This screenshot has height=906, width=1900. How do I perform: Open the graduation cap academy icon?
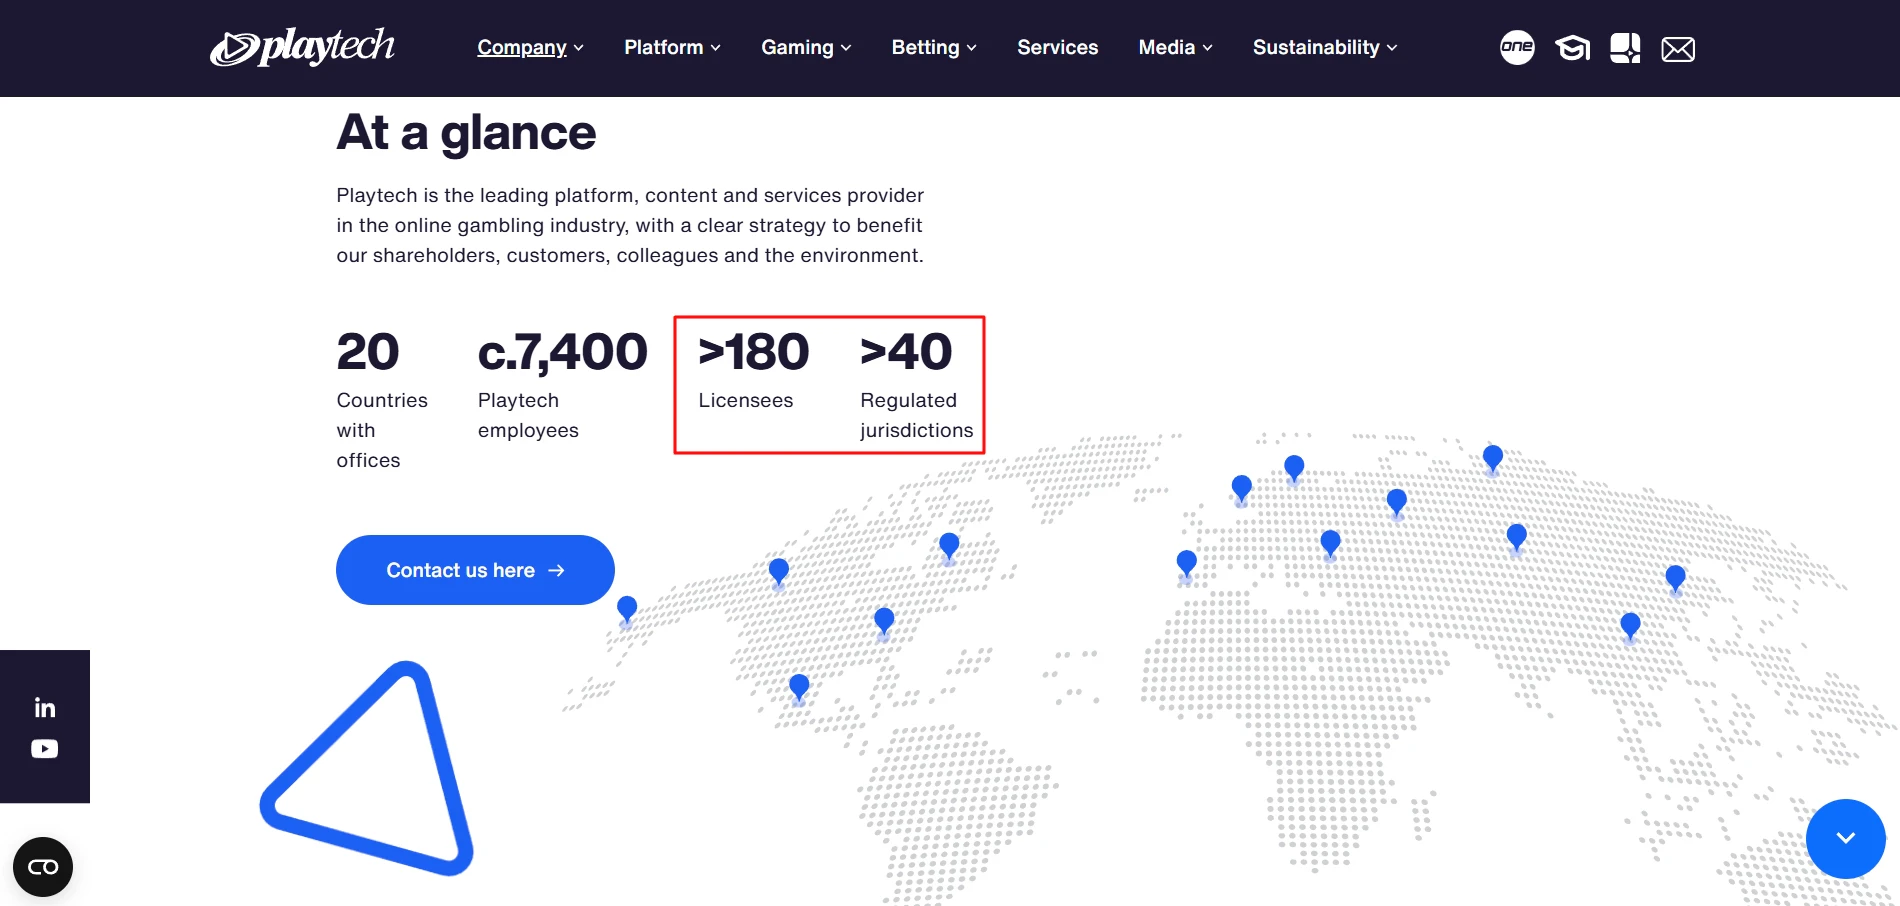pos(1572,48)
